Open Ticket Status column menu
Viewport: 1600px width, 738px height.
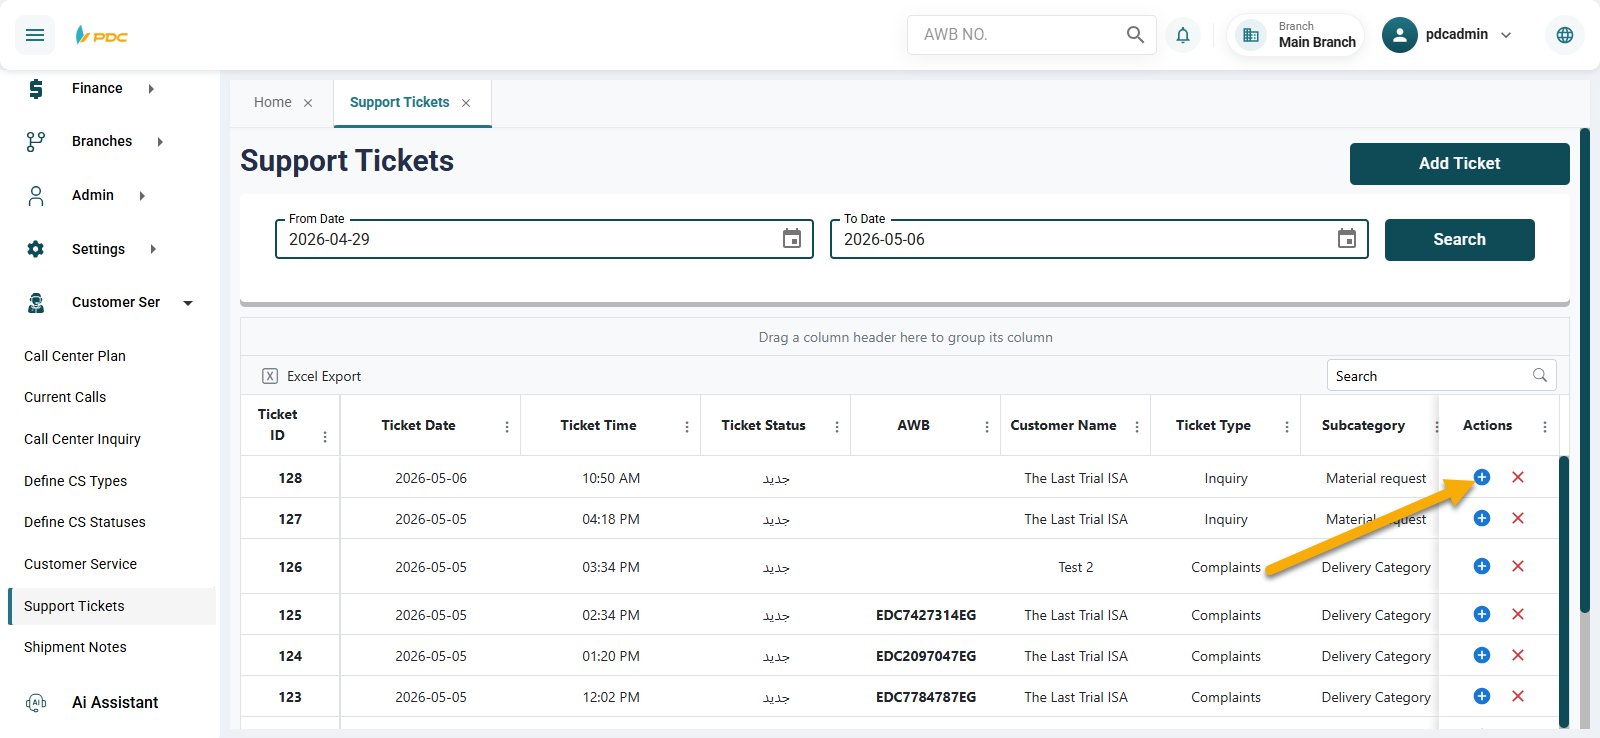[837, 427]
